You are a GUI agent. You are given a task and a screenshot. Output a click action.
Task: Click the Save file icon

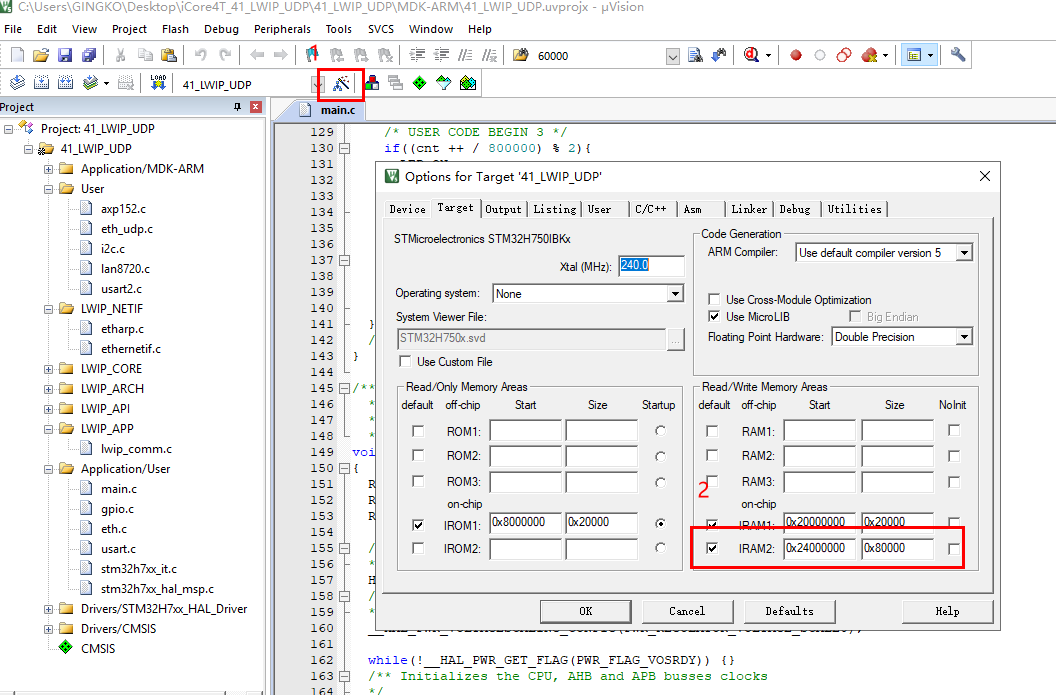click(65, 56)
